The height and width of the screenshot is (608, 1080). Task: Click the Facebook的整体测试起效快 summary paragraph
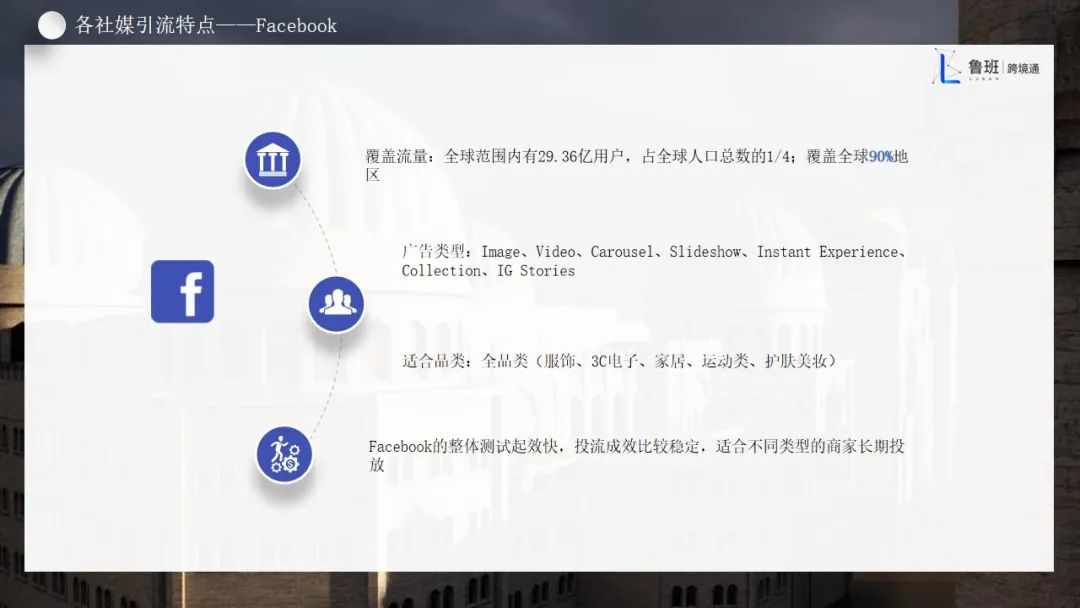pyautogui.click(x=636, y=455)
